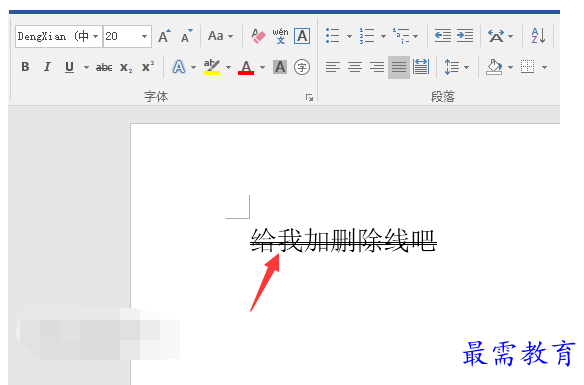Expand the highlight color dropdown arrow

[x=228, y=67]
